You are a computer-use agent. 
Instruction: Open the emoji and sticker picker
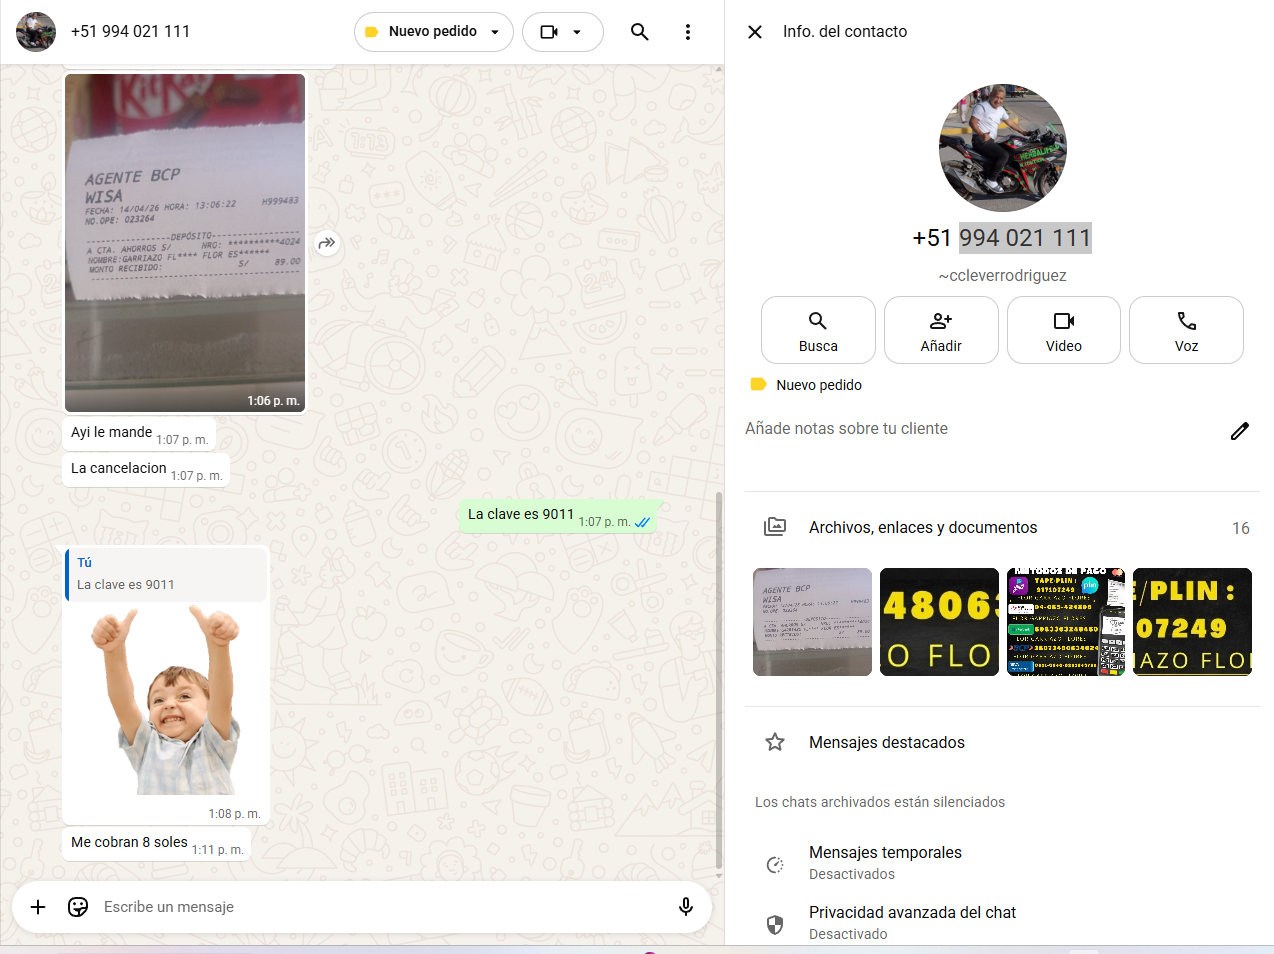coord(78,907)
